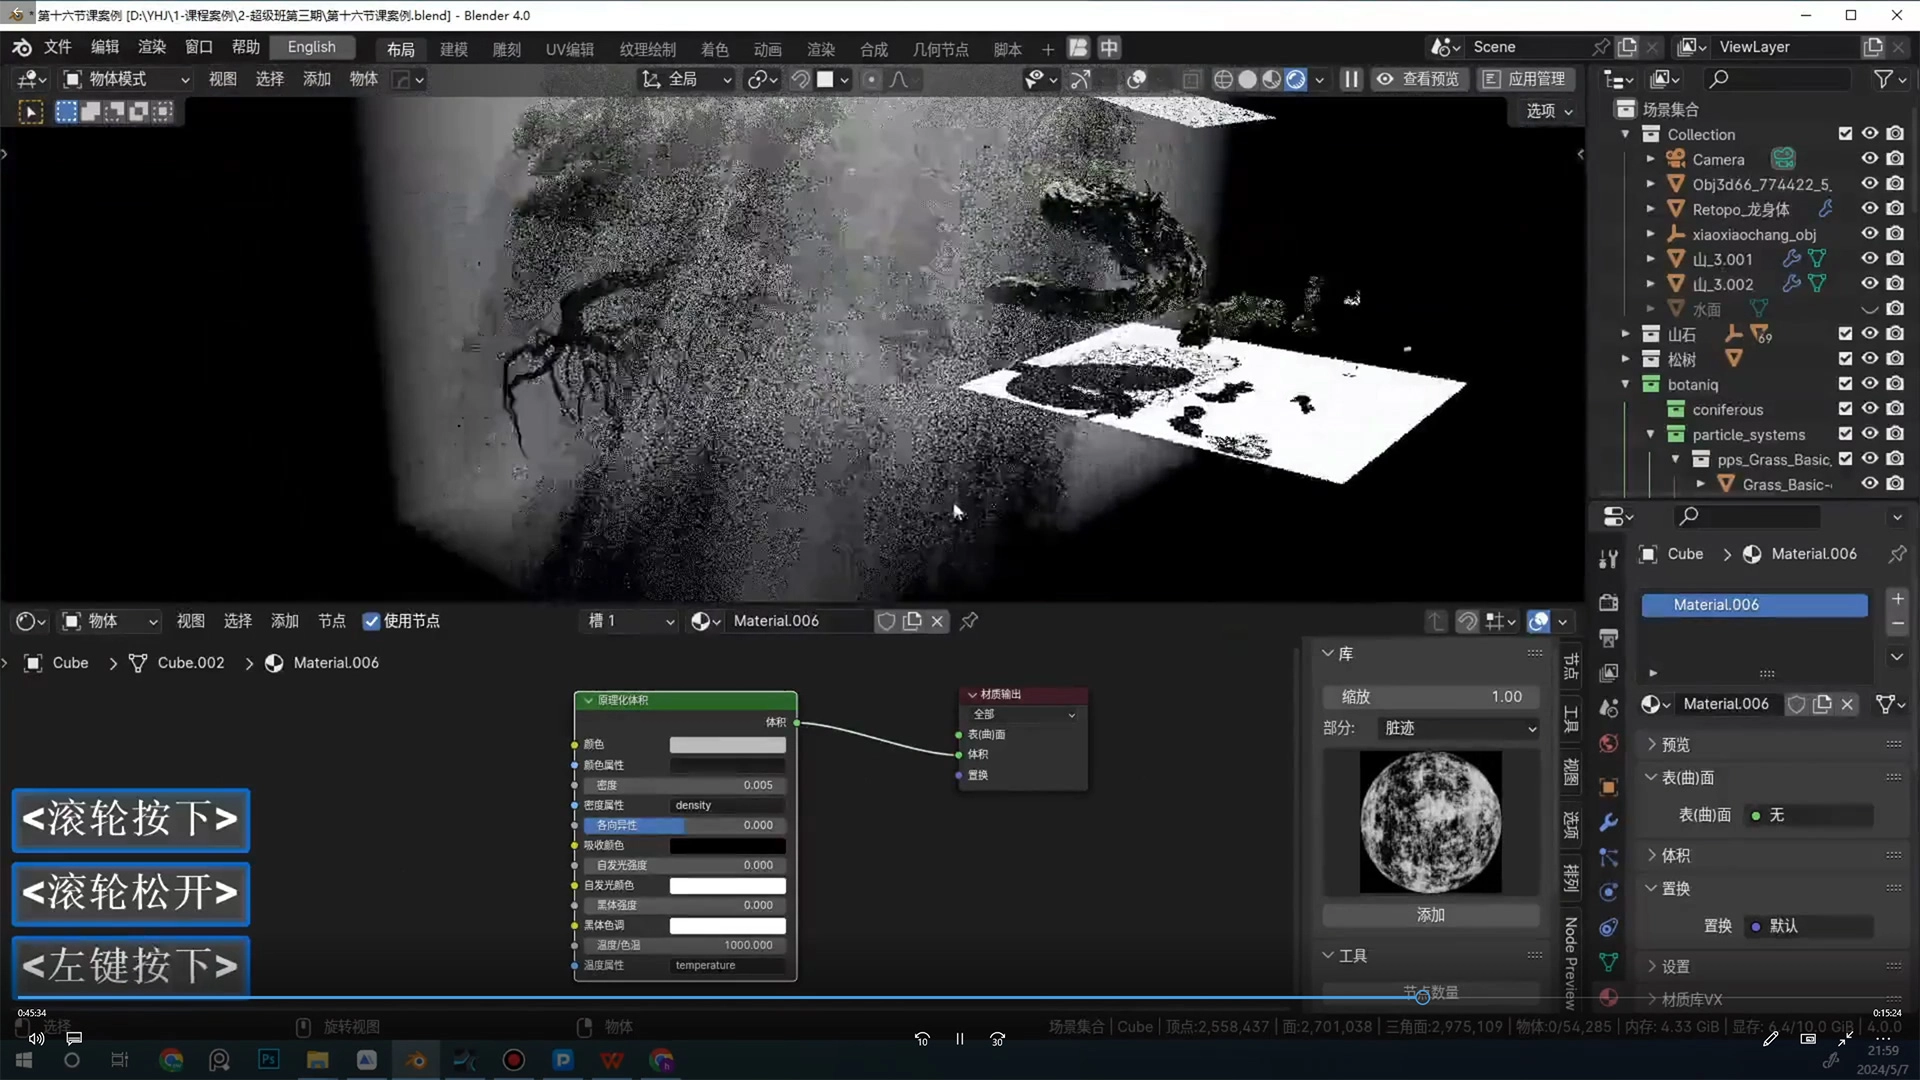Screen dimensions: 1920x1080
Task: Open the principled volume color swatch
Action: pos(727,744)
